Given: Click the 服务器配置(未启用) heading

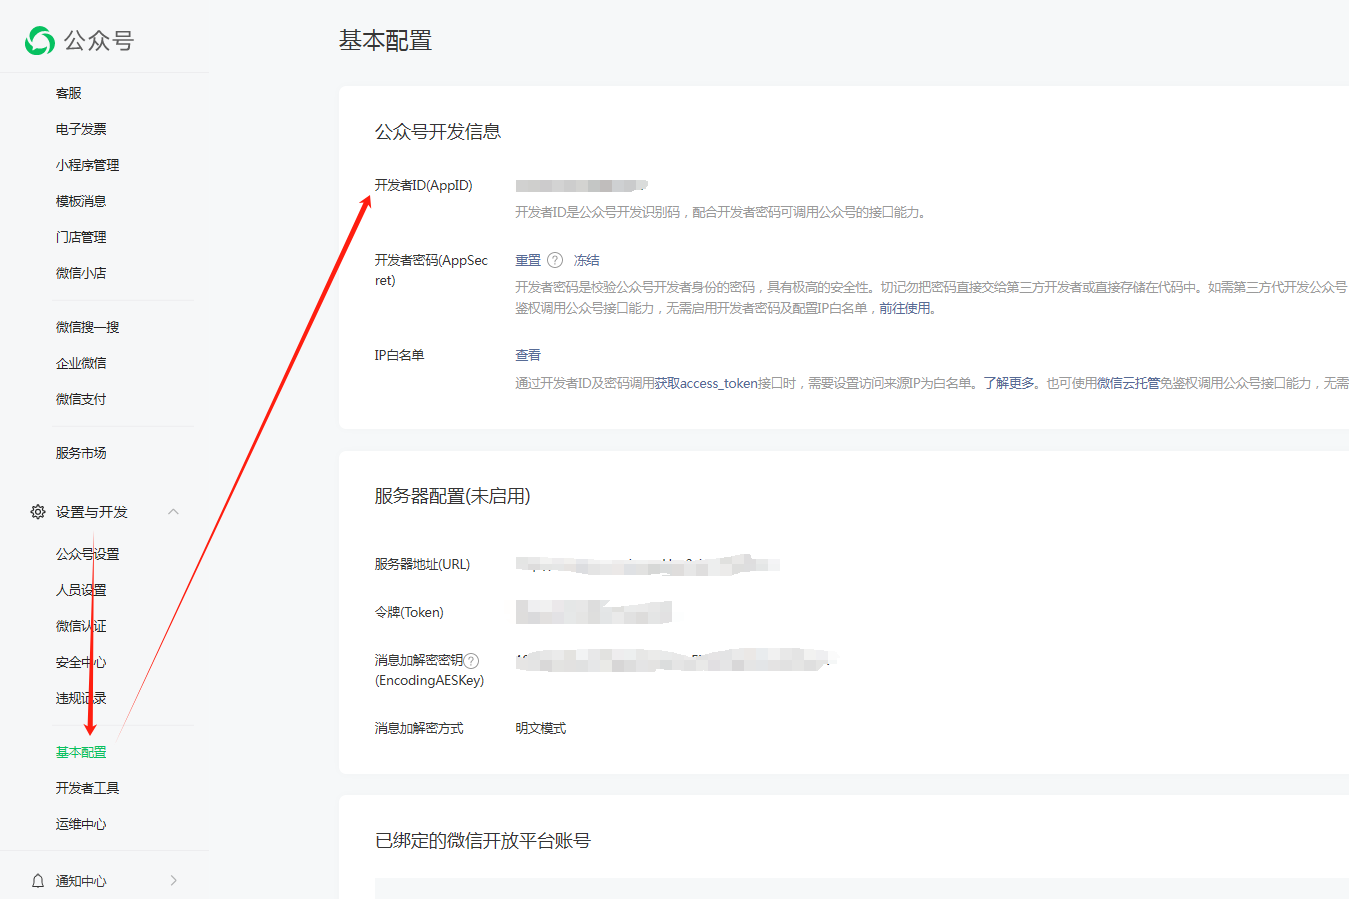Looking at the screenshot, I should pyautogui.click(x=453, y=496).
